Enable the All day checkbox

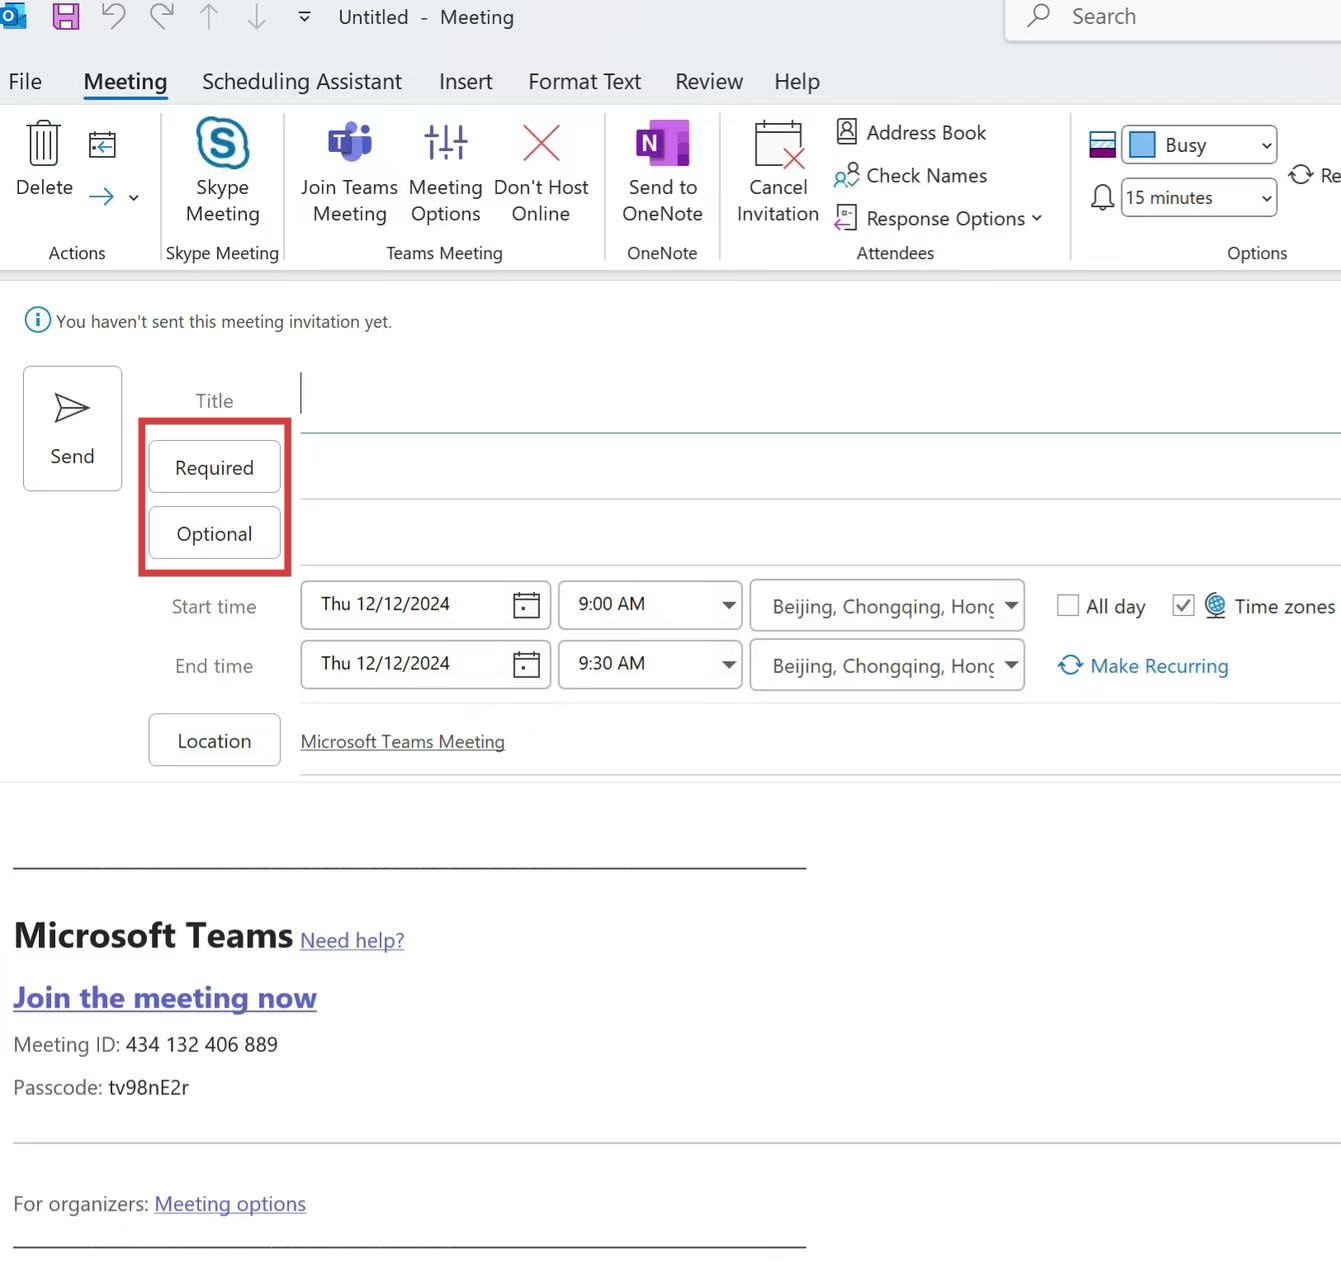tap(1068, 606)
